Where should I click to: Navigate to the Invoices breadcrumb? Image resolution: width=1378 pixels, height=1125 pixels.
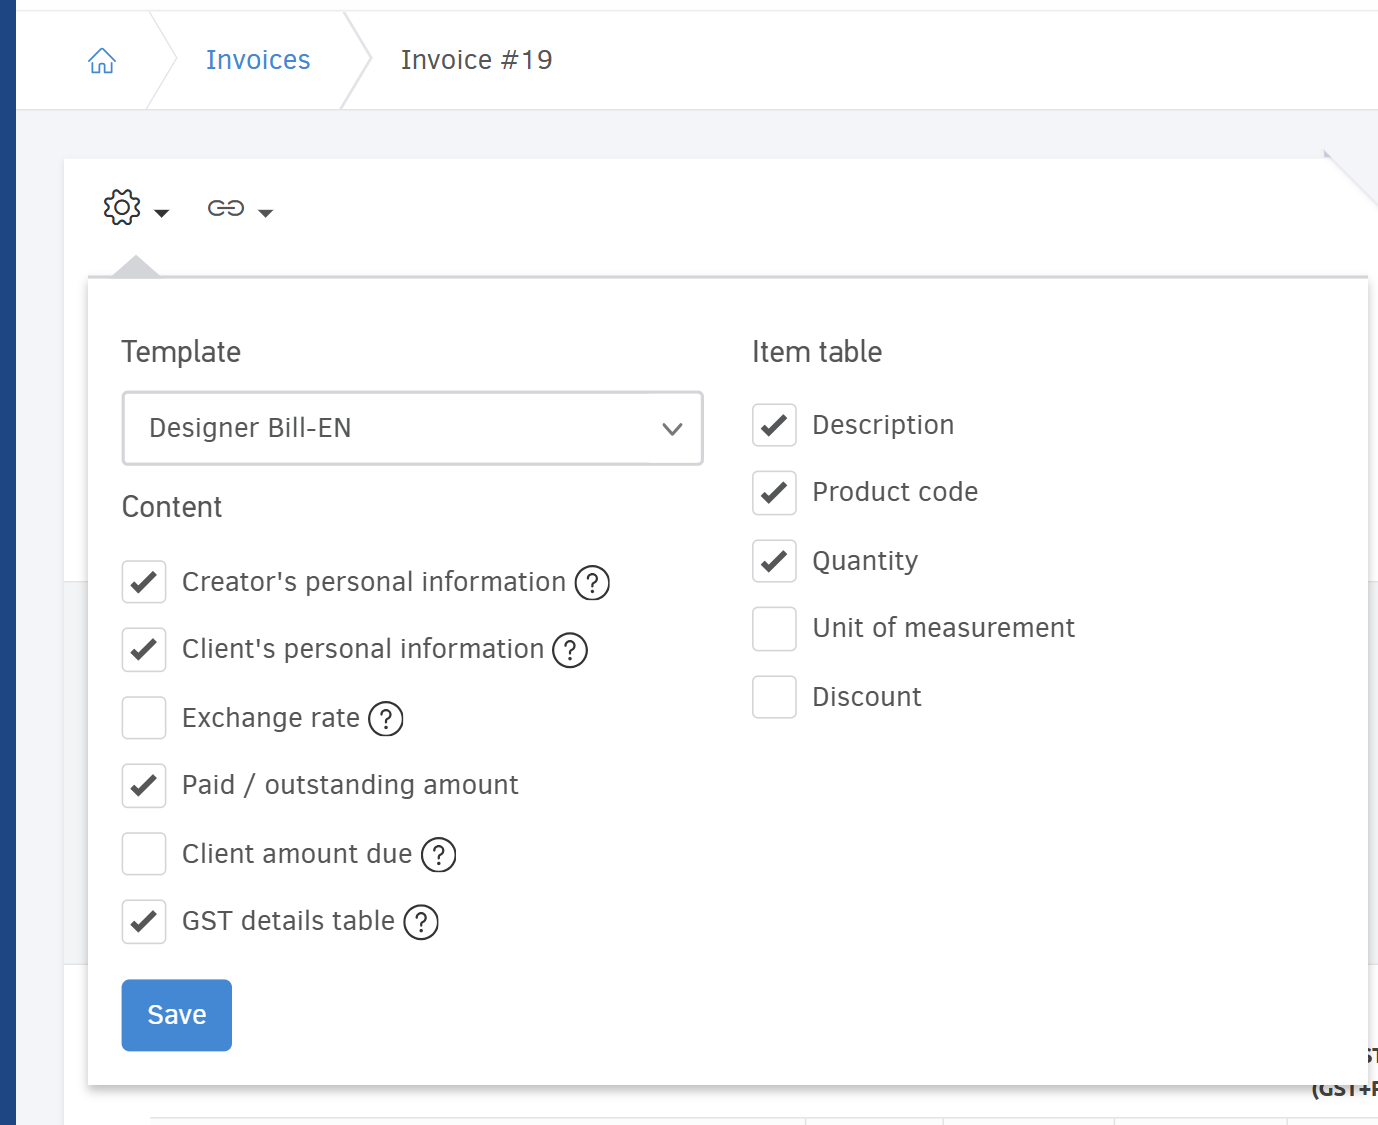pos(257,60)
